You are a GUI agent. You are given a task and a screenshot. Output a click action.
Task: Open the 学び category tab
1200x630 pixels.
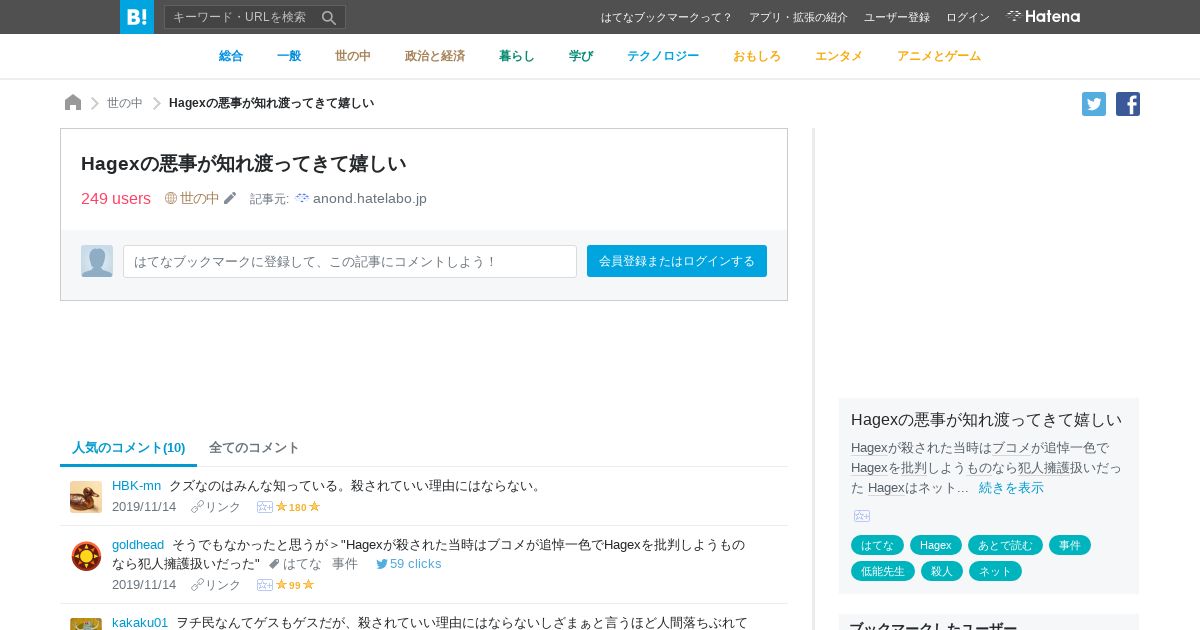click(581, 56)
